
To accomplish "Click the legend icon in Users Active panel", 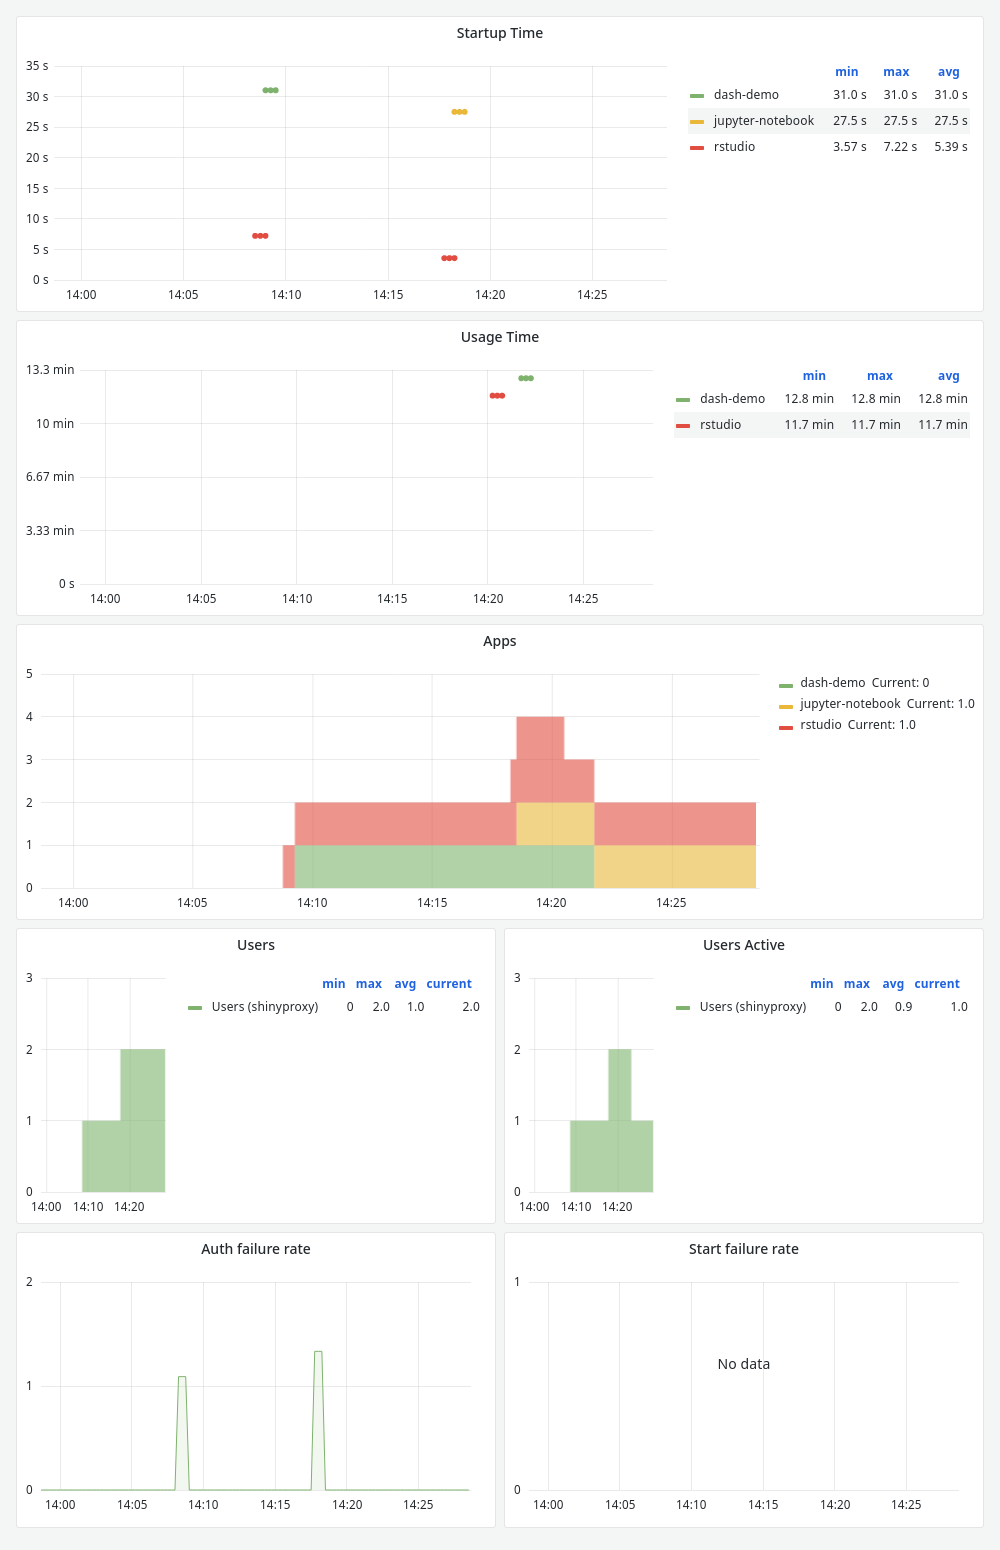I will [x=684, y=1007].
